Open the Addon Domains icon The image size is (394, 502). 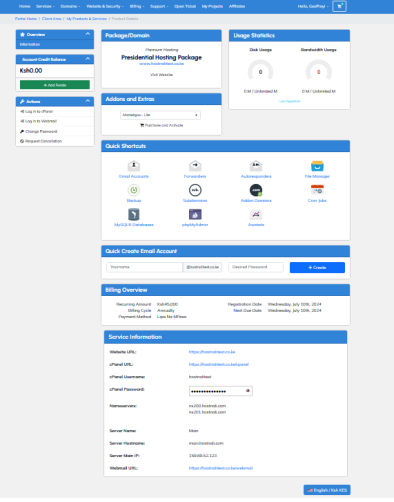(x=256, y=190)
